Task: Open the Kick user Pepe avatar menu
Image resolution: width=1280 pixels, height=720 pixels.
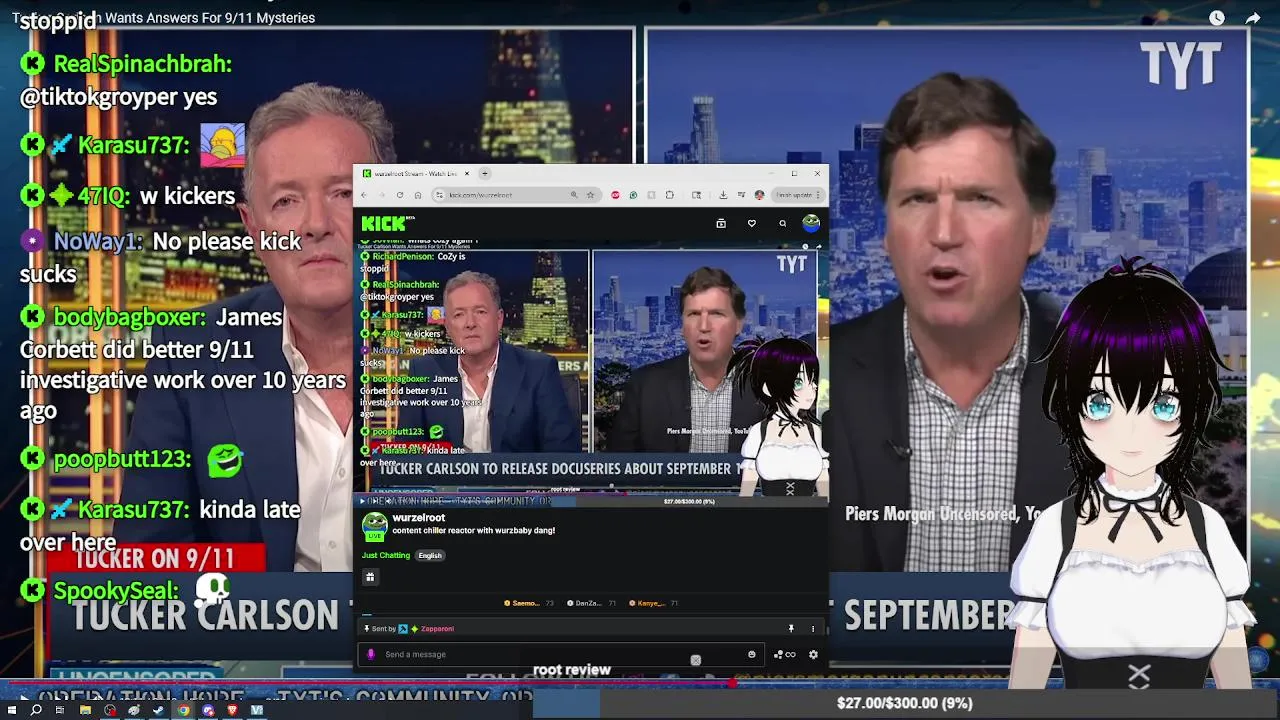Action: [811, 223]
